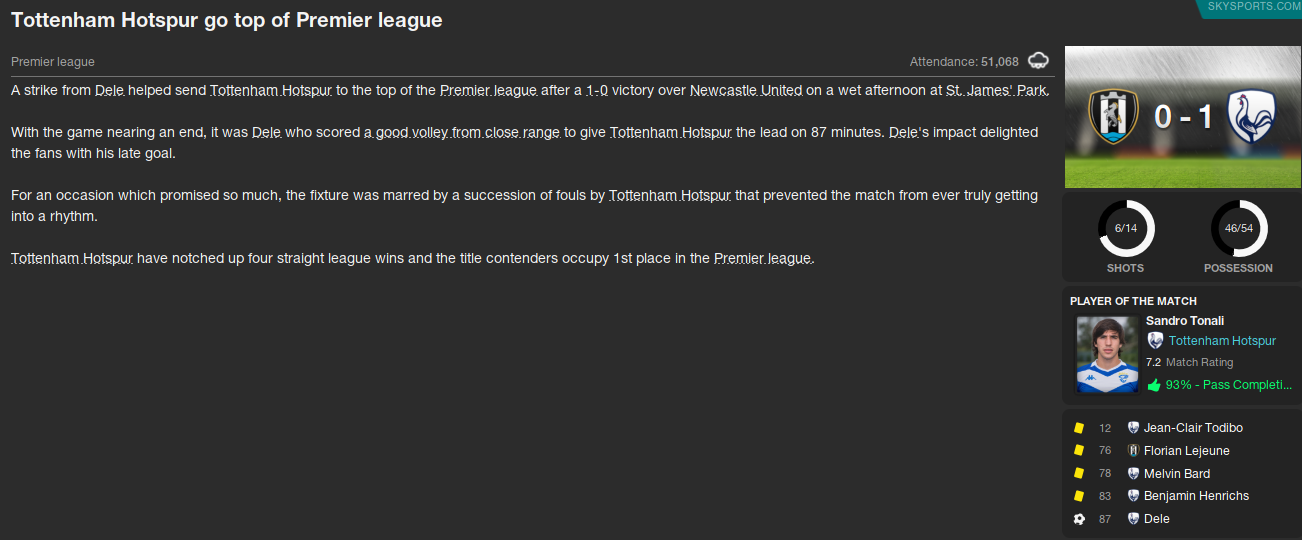Screen dimensions: 1302x540
Task: Click the club badge next to Melvin Bard
Action: (1133, 474)
